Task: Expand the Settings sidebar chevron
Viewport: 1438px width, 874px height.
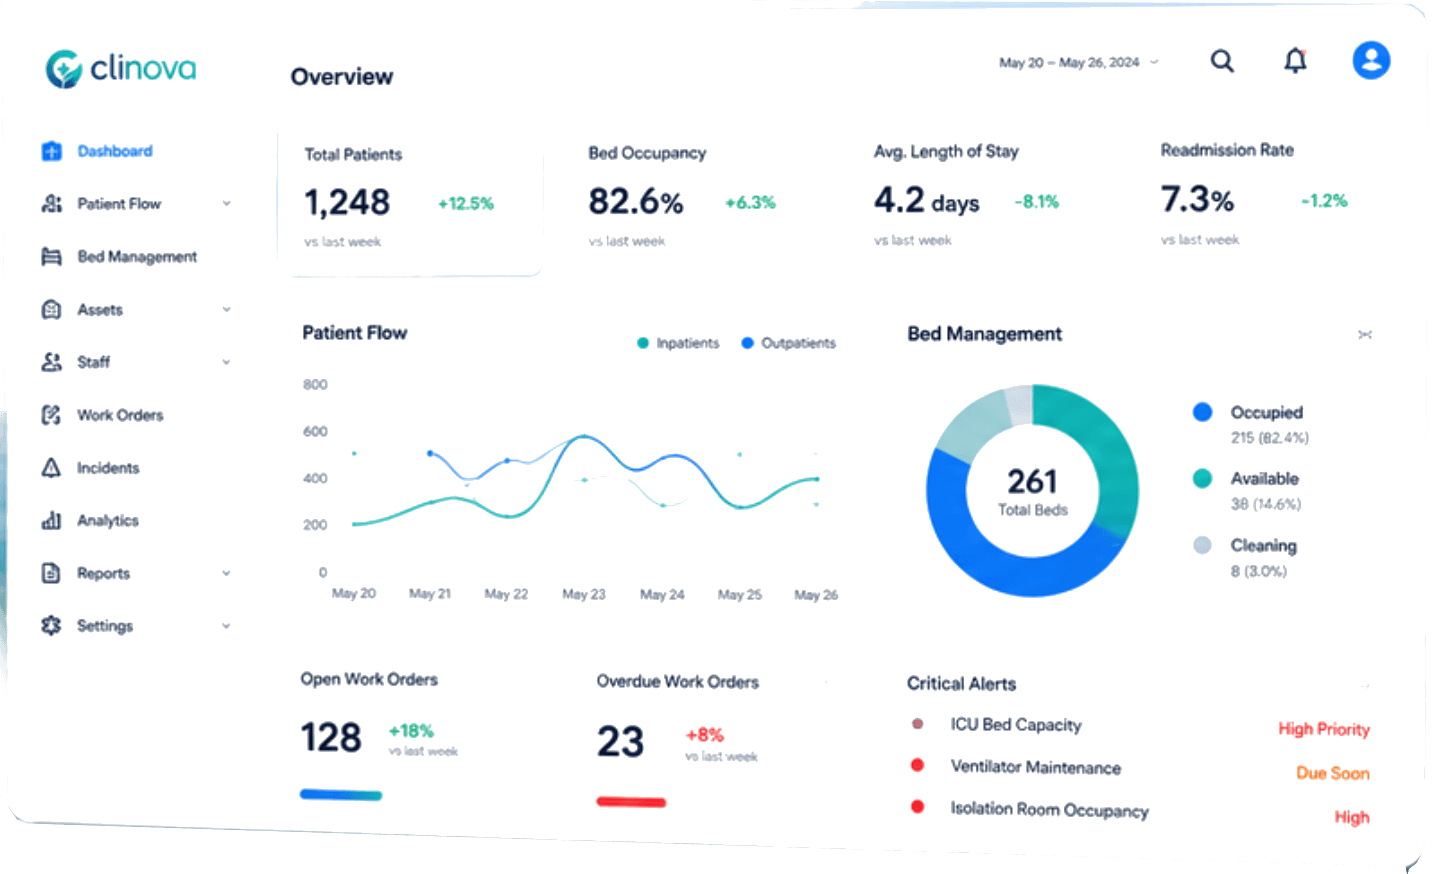Action: coord(227,626)
